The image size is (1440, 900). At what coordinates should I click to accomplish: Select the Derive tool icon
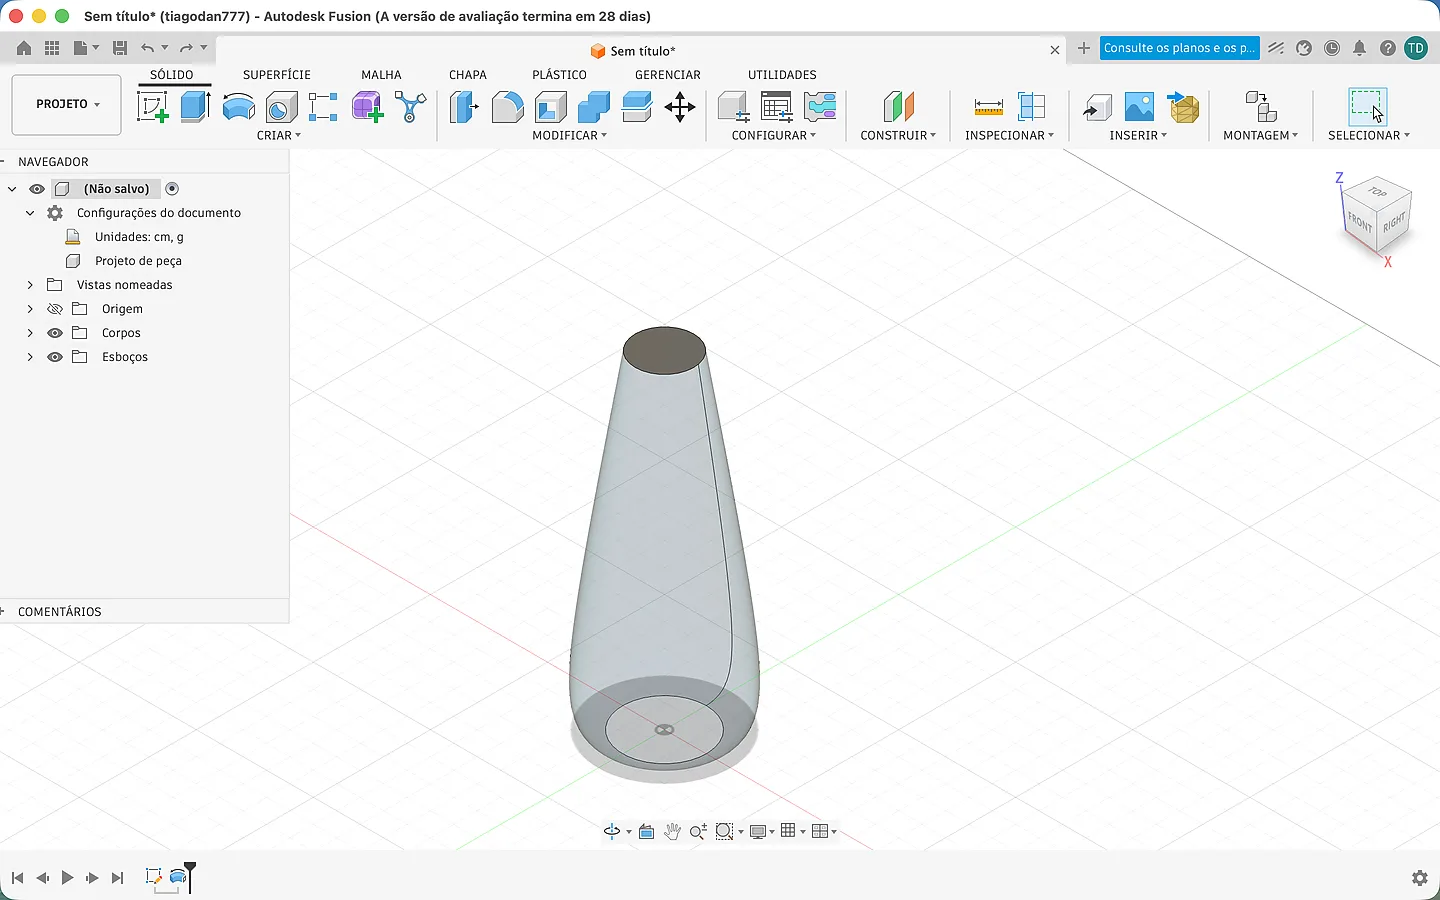click(x=410, y=106)
